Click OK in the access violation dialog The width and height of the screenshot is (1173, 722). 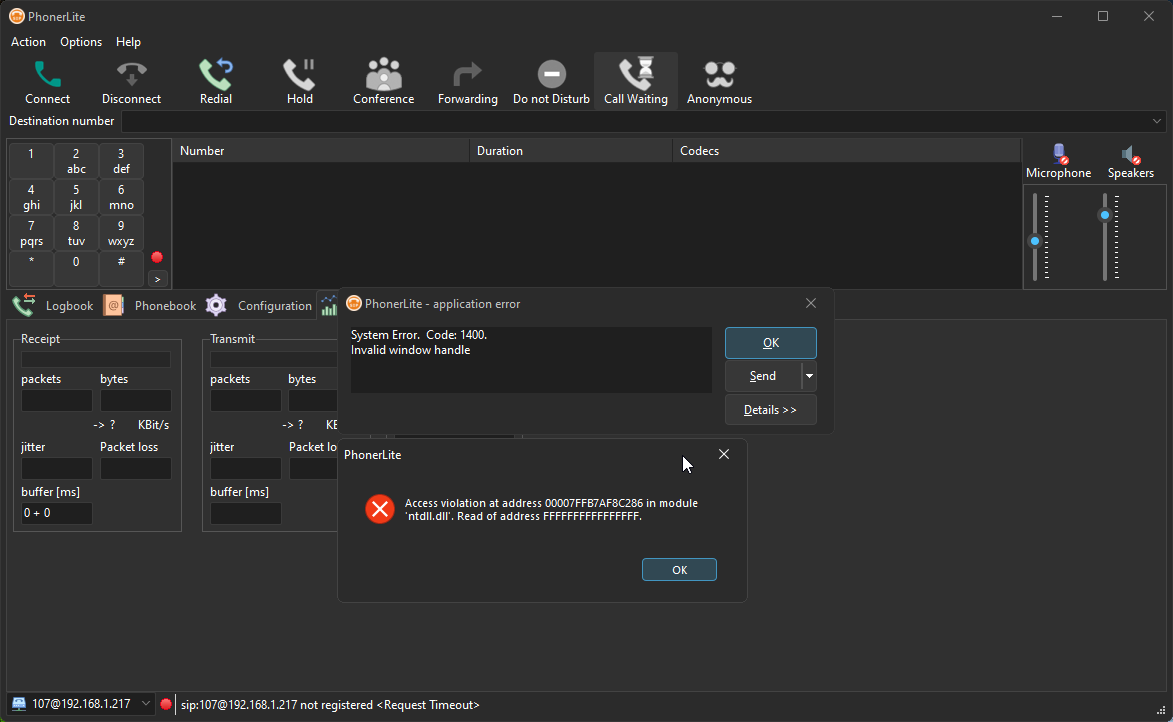tap(679, 570)
